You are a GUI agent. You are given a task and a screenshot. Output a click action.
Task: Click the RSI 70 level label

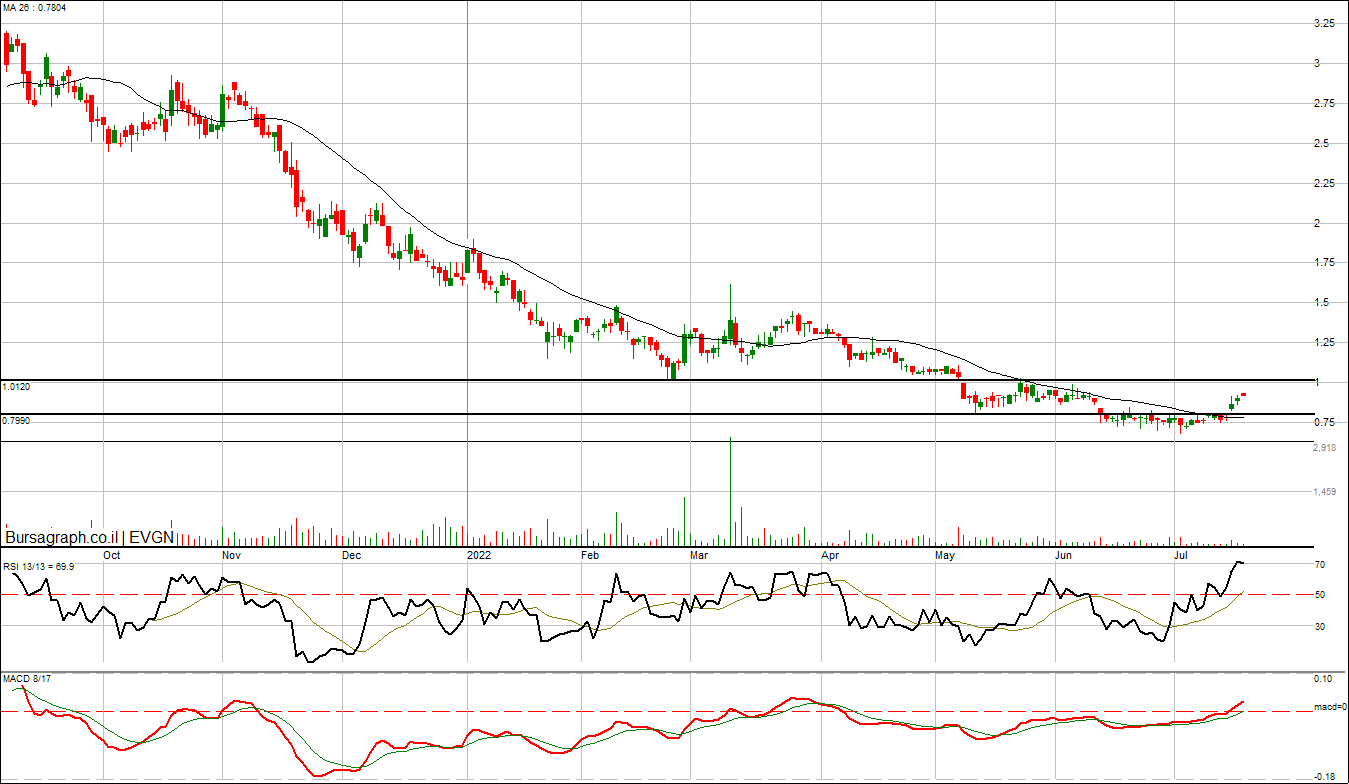1320,565
